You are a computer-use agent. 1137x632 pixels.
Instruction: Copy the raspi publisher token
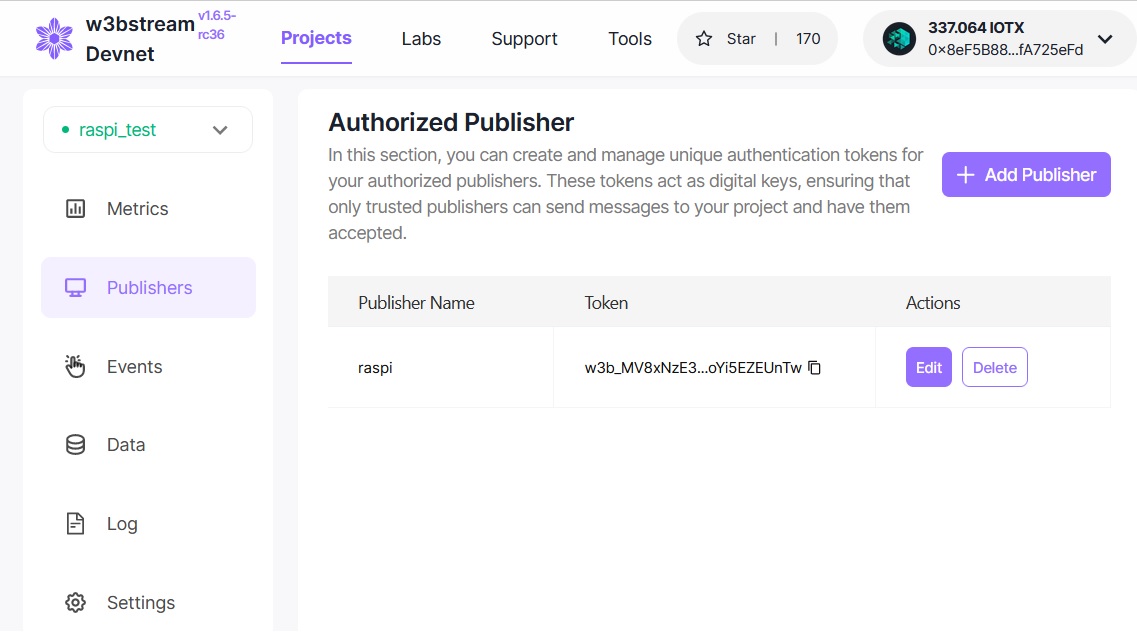pyautogui.click(x=814, y=367)
